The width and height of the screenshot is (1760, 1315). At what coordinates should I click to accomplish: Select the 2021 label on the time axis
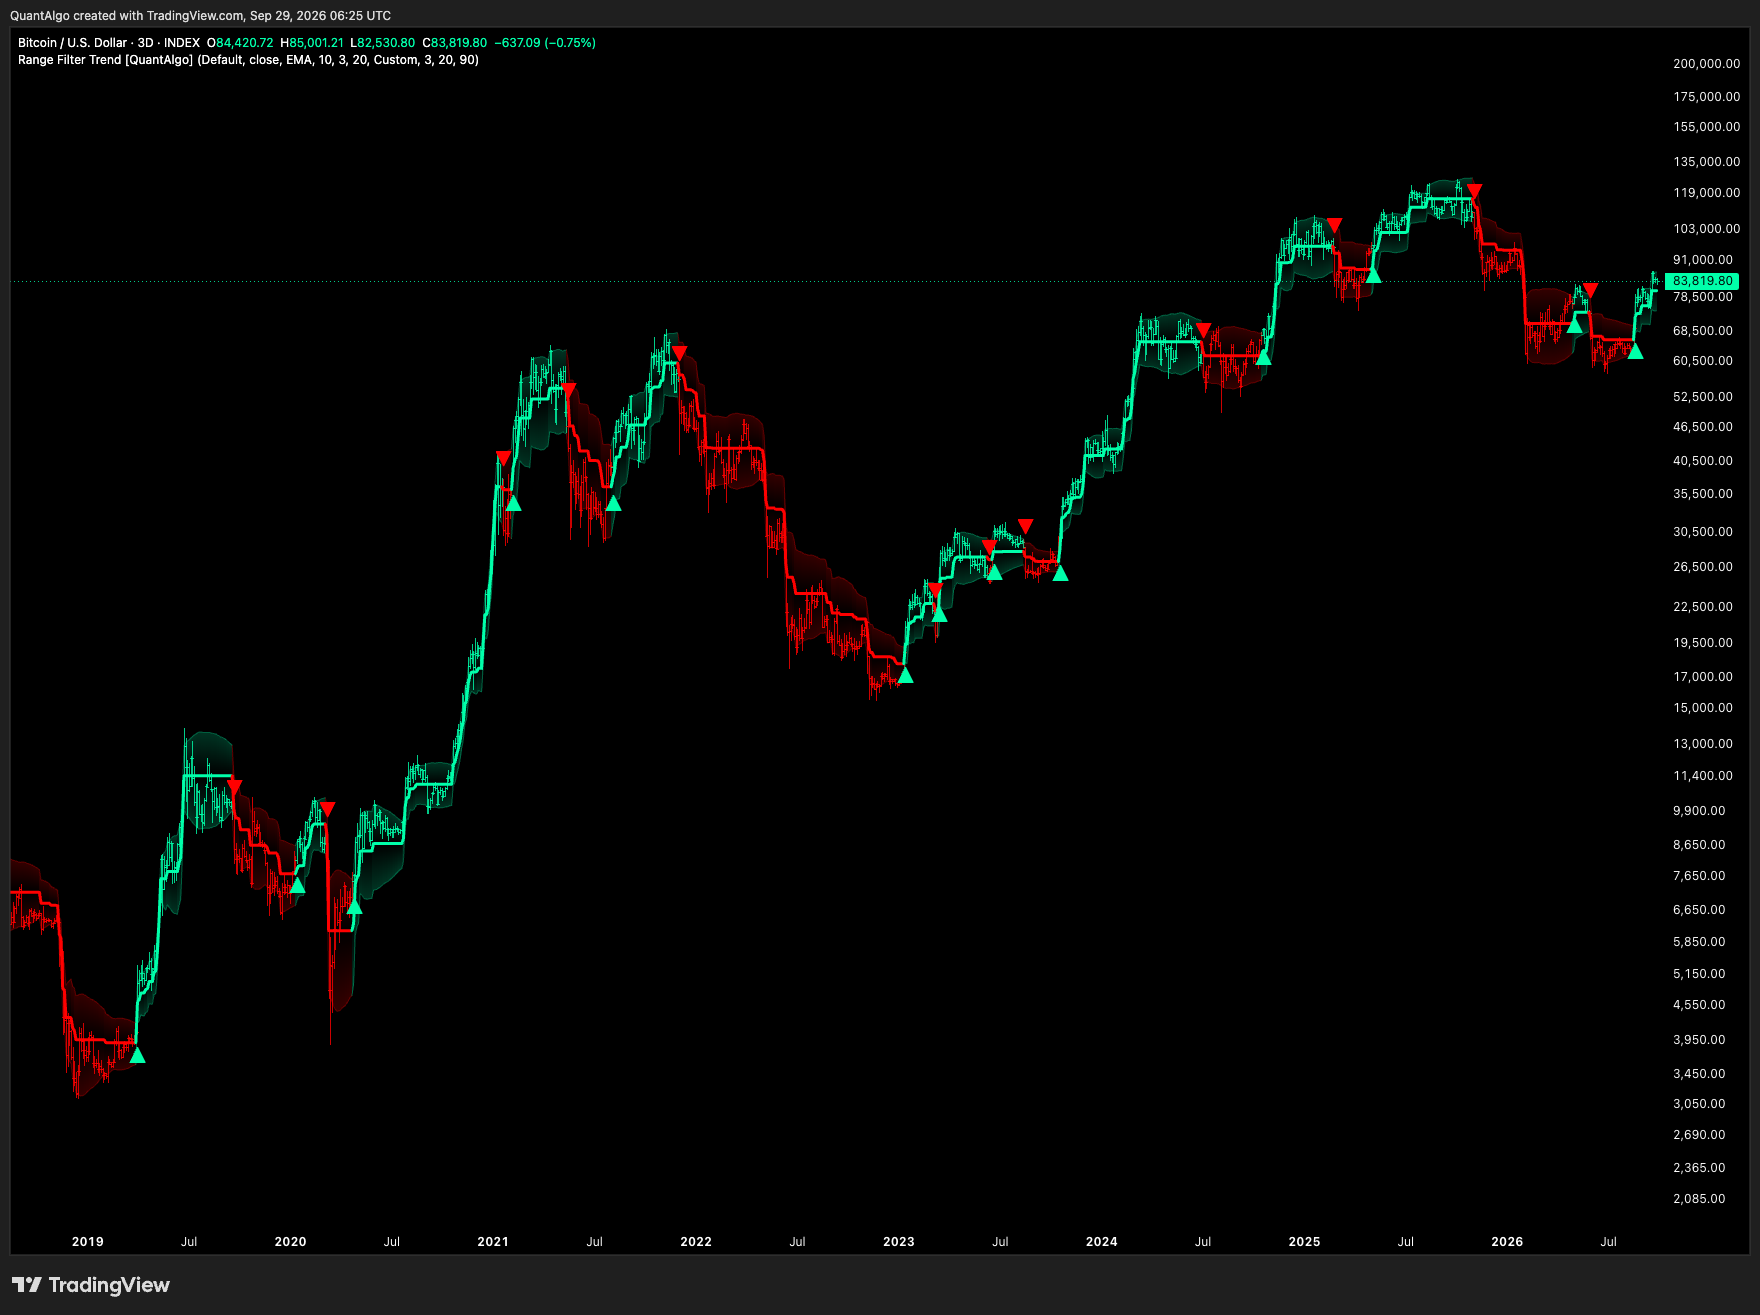coord(493,1242)
